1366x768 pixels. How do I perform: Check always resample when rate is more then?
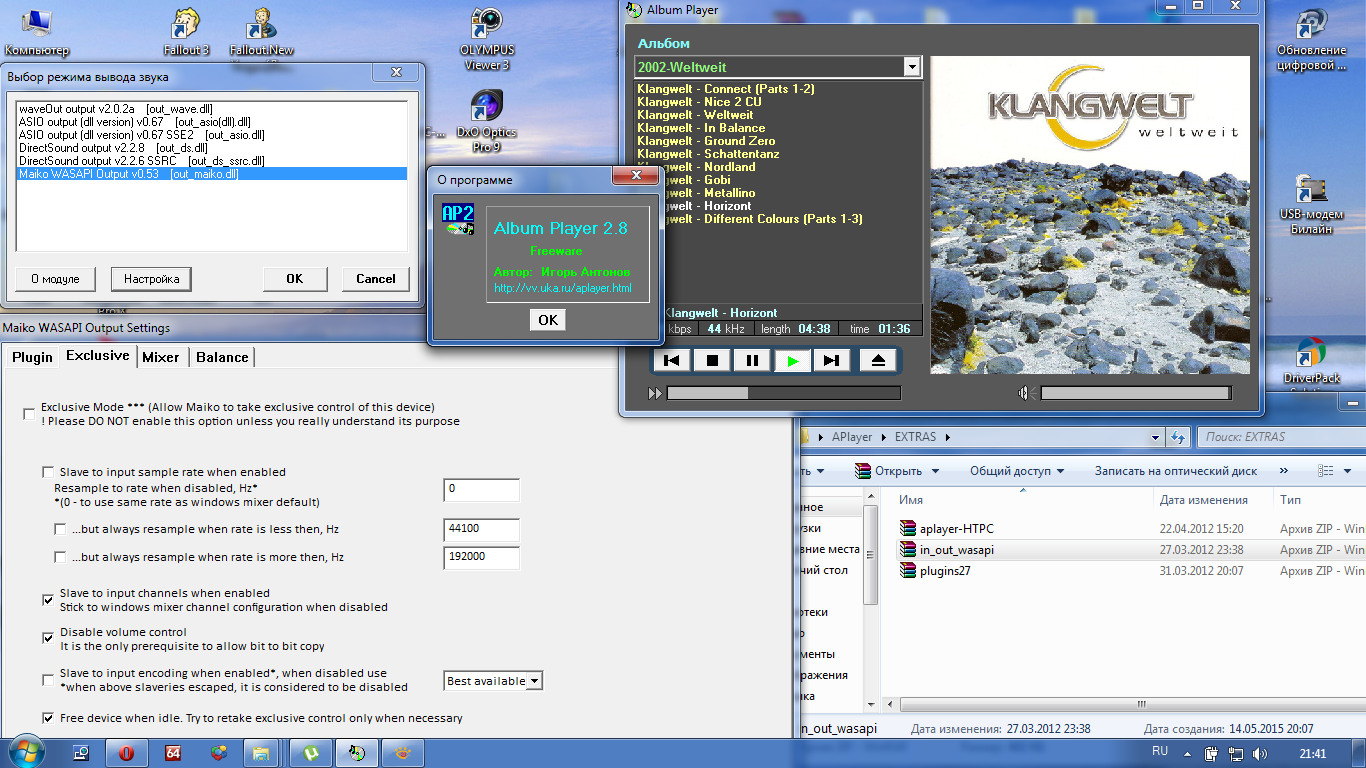click(x=60, y=557)
